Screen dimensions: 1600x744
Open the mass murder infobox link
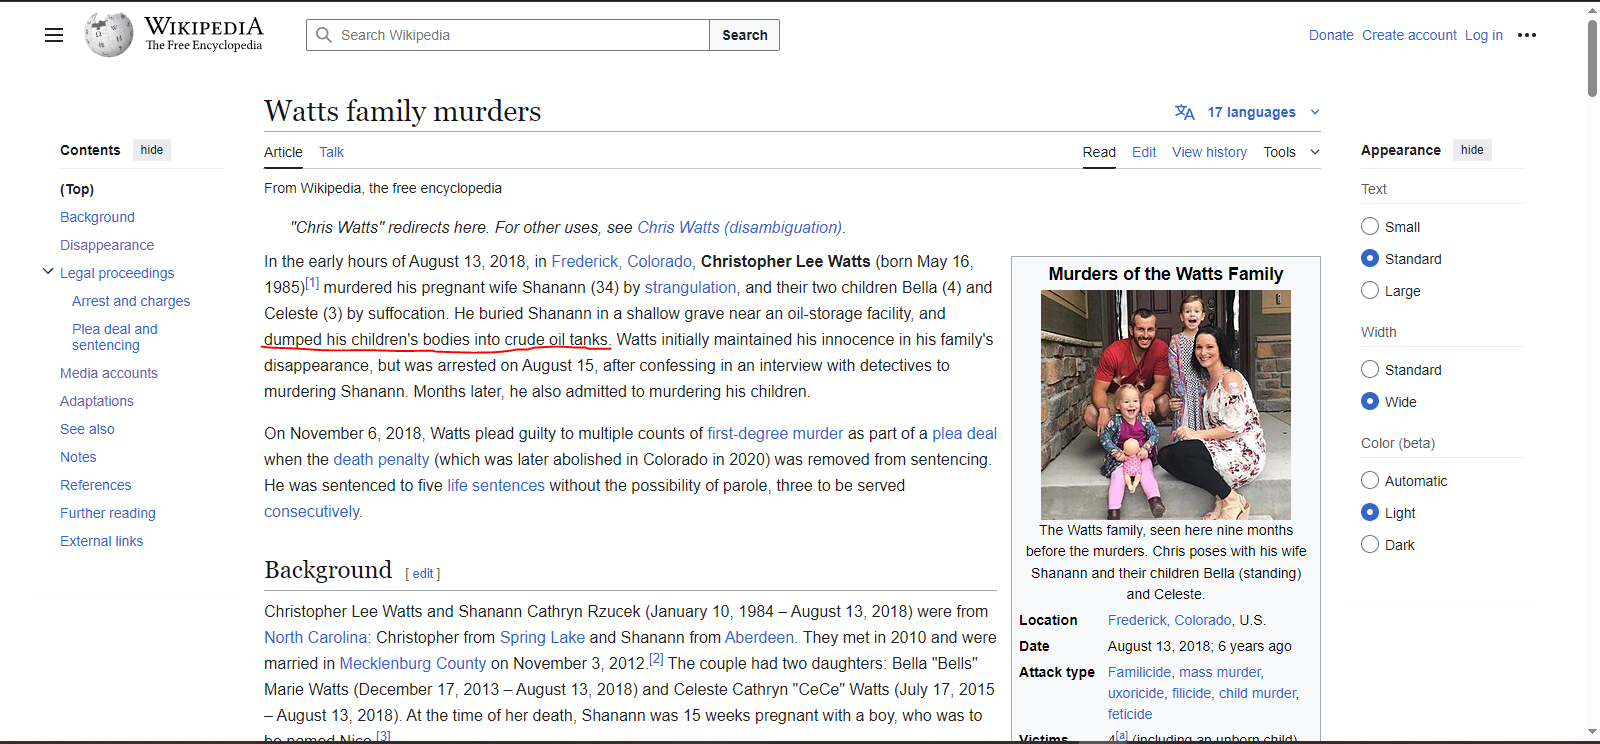(x=1220, y=672)
